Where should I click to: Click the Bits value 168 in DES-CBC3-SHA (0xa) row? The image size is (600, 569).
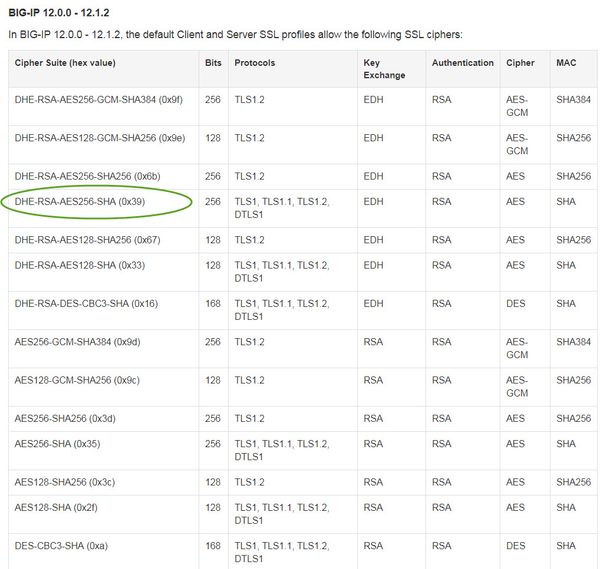[x=213, y=546]
